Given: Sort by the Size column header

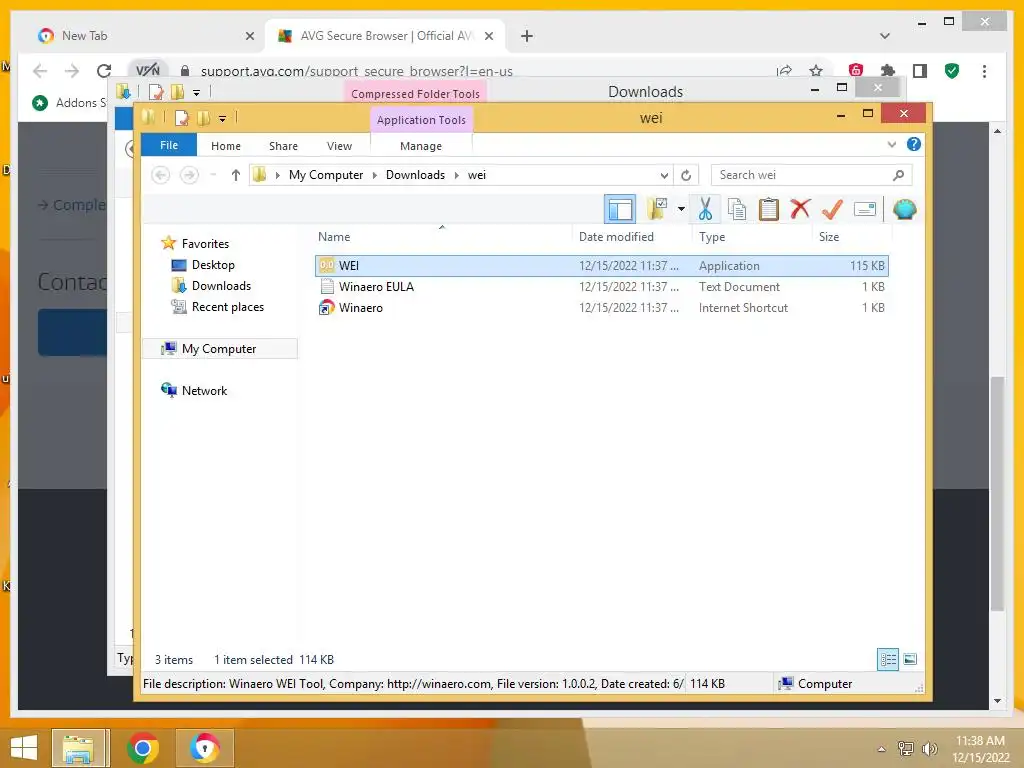Looking at the screenshot, I should click(x=852, y=237).
